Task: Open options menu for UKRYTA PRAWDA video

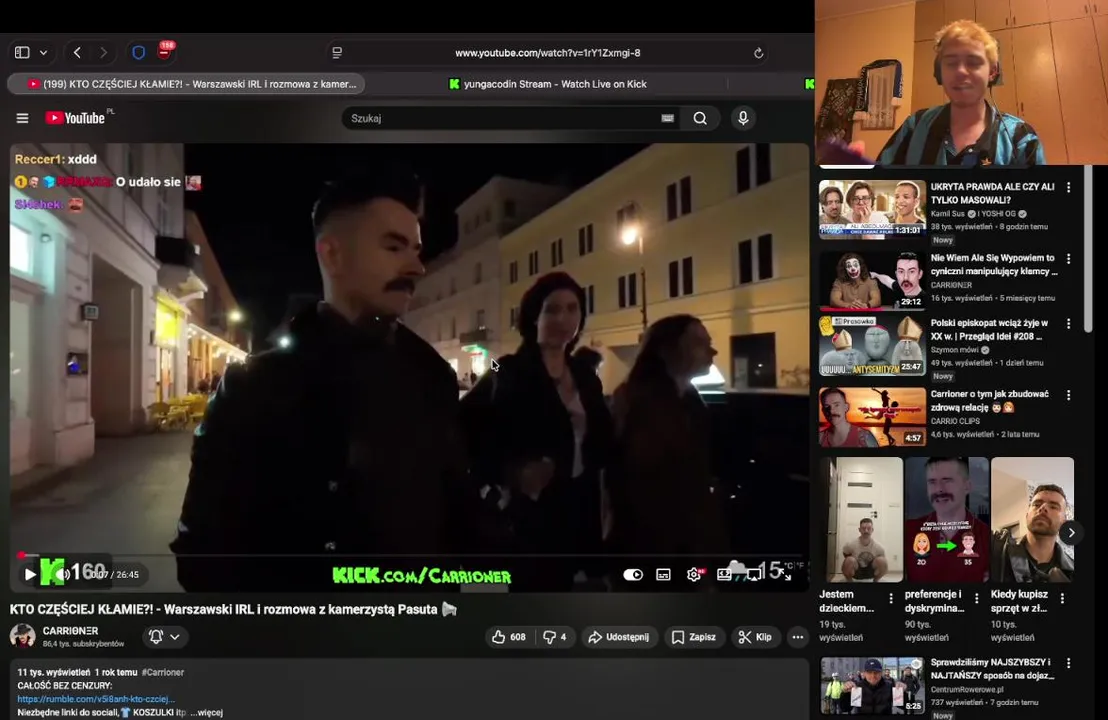Action: [1068, 187]
